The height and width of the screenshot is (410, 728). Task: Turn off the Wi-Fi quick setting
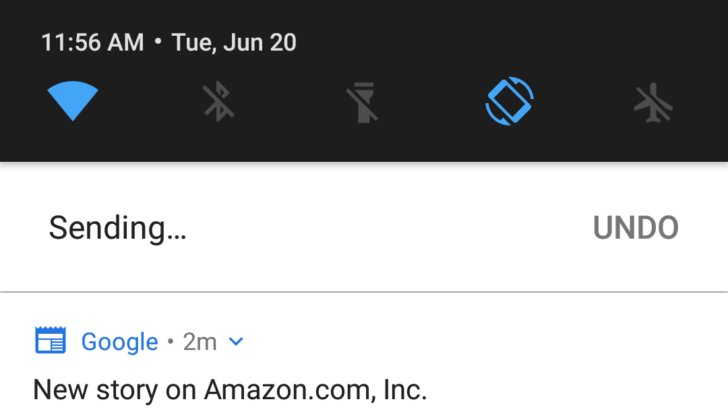(73, 101)
